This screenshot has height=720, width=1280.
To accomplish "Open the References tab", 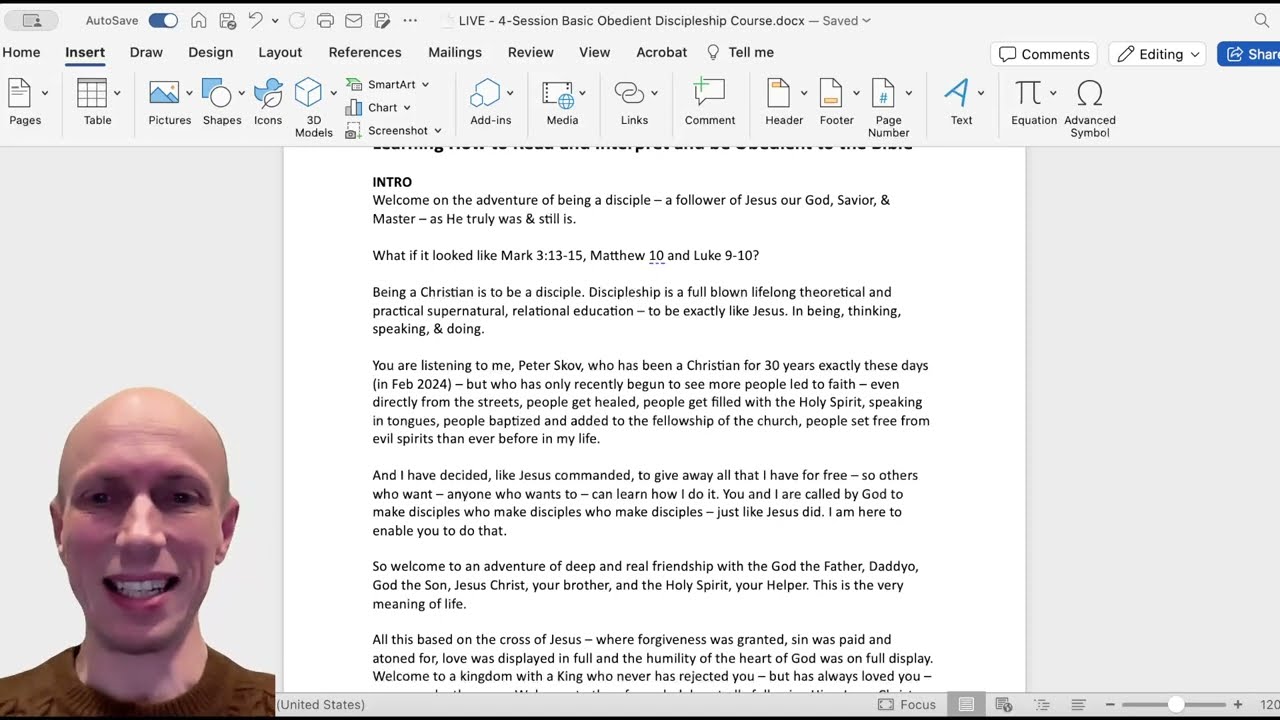I will [x=365, y=52].
